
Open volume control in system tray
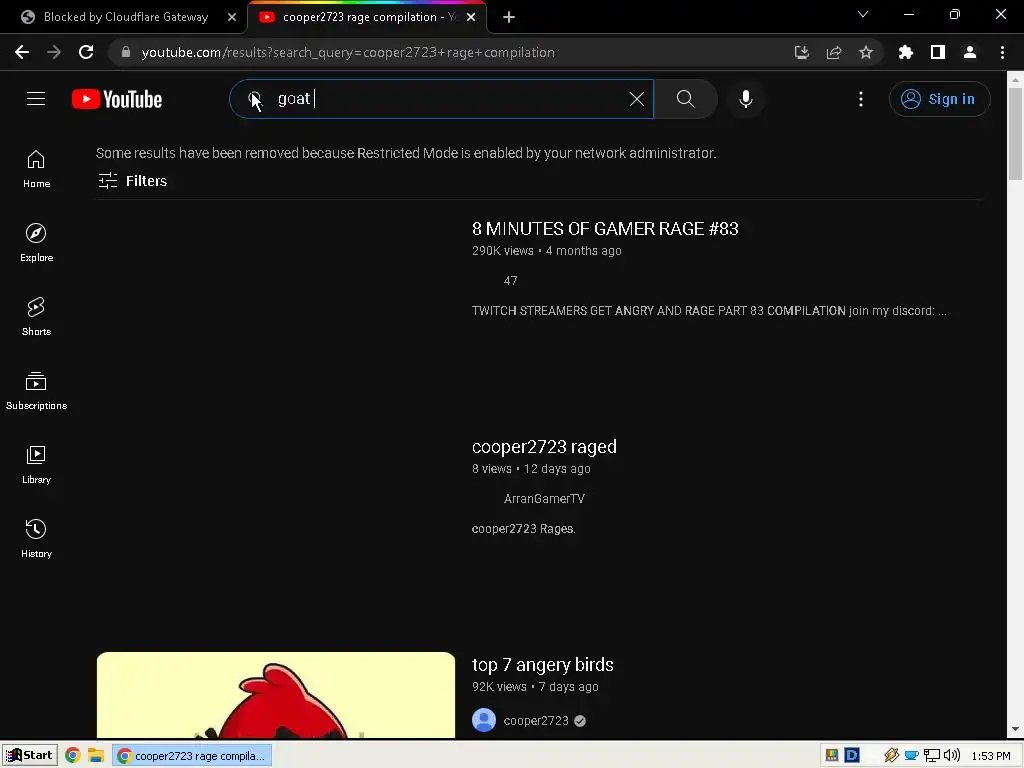[x=952, y=756]
